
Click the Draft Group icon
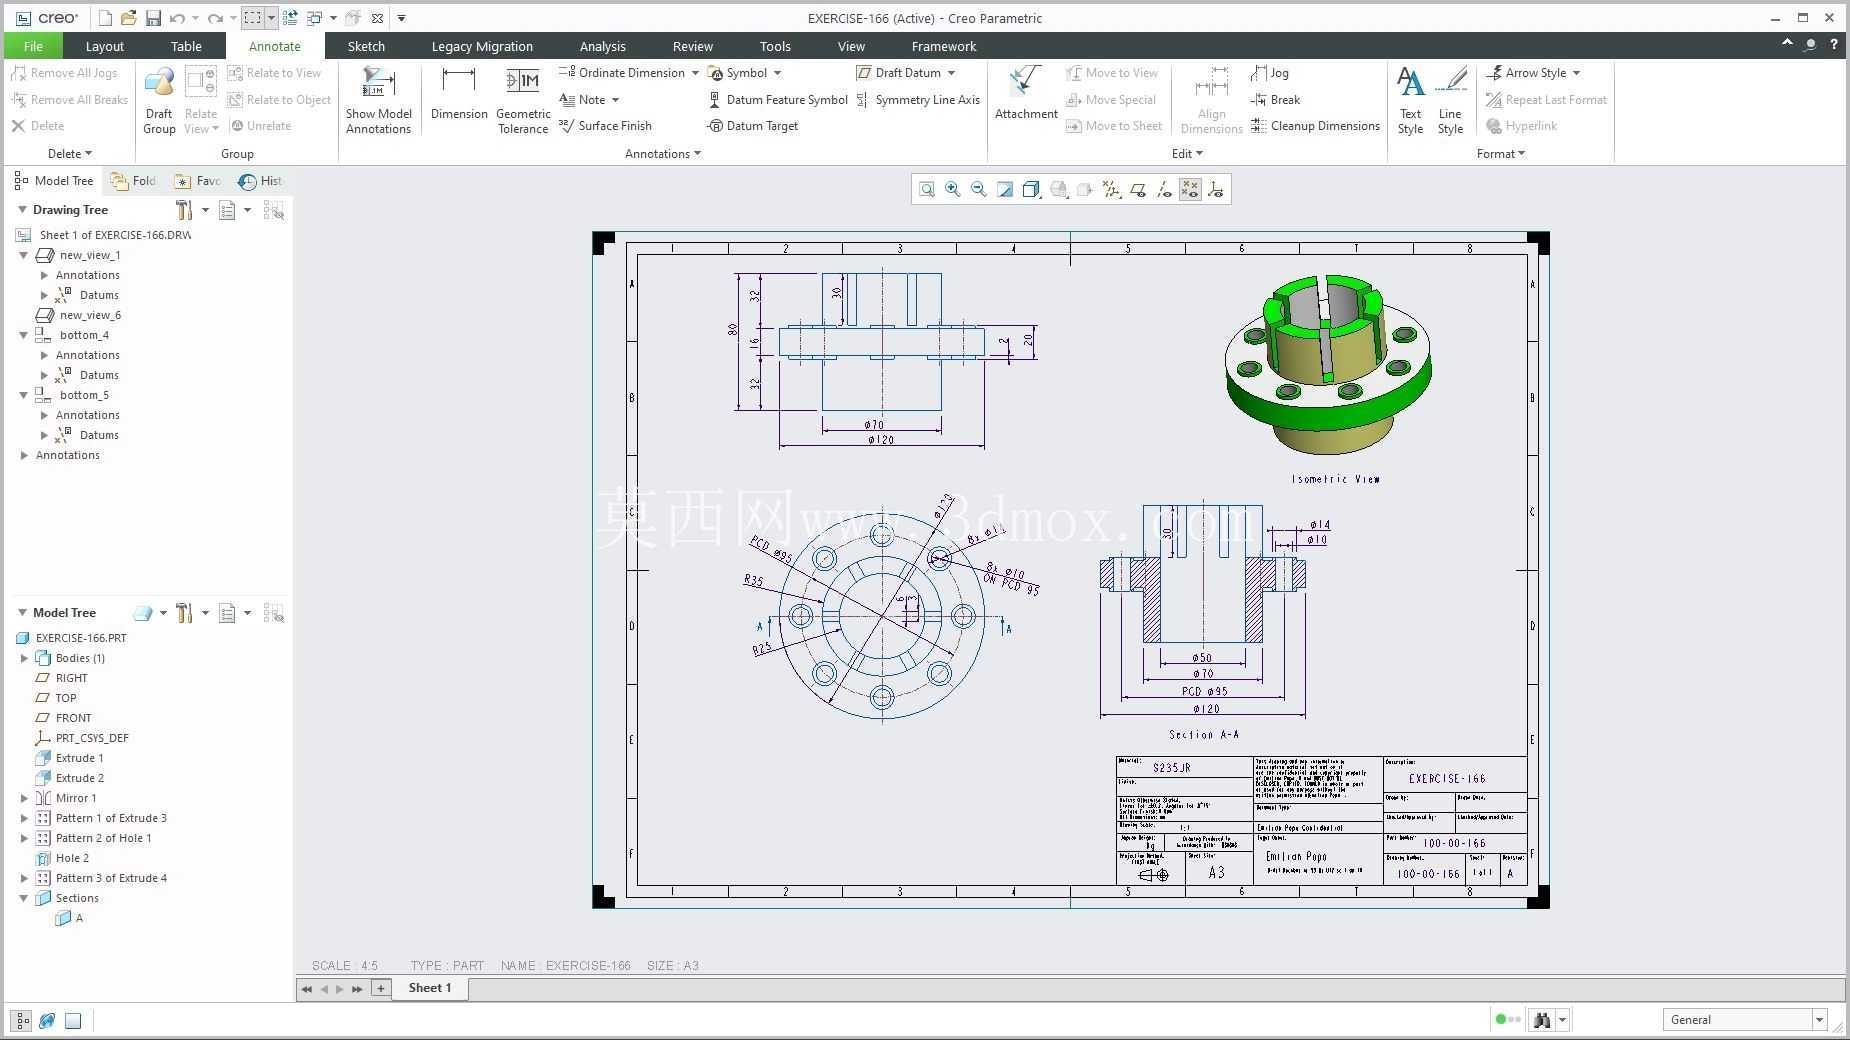tap(159, 100)
